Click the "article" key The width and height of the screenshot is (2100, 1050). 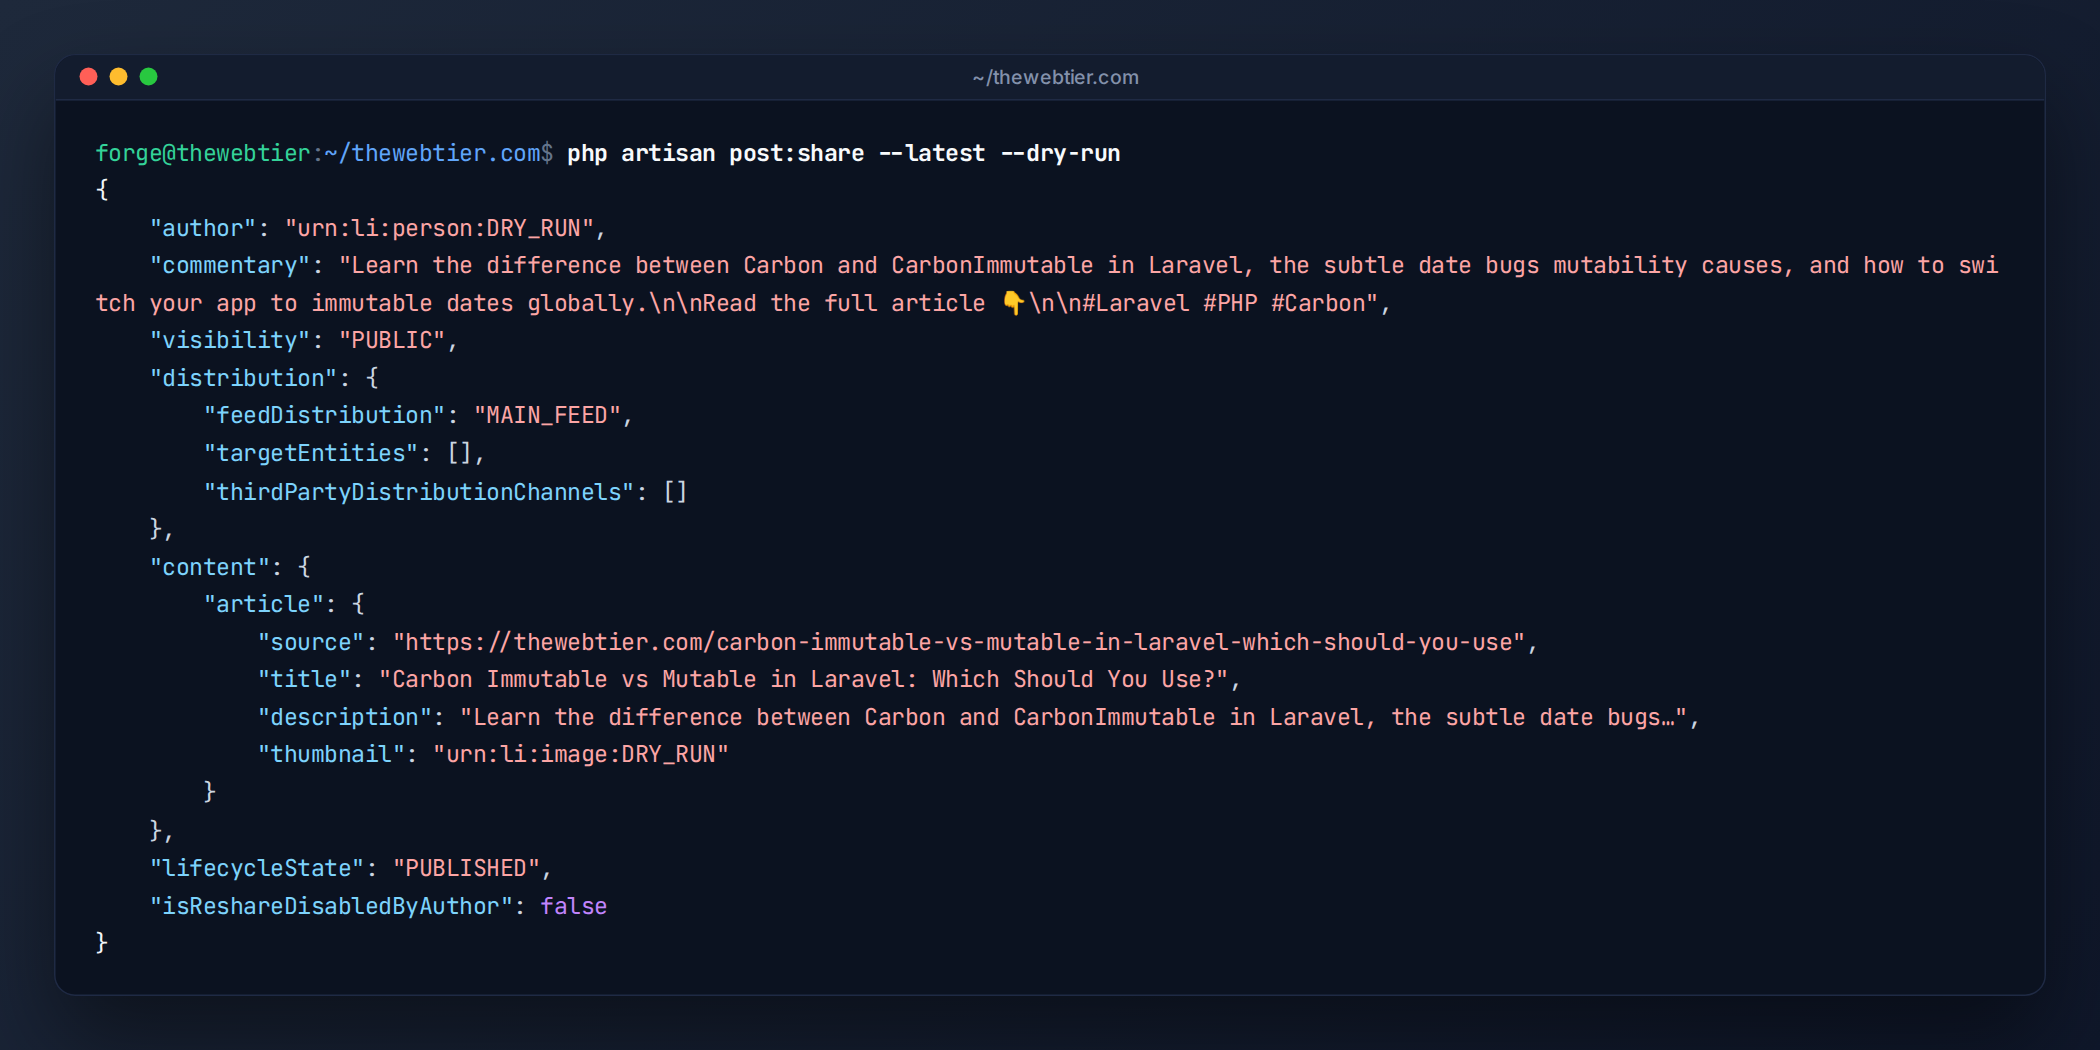click(x=264, y=604)
